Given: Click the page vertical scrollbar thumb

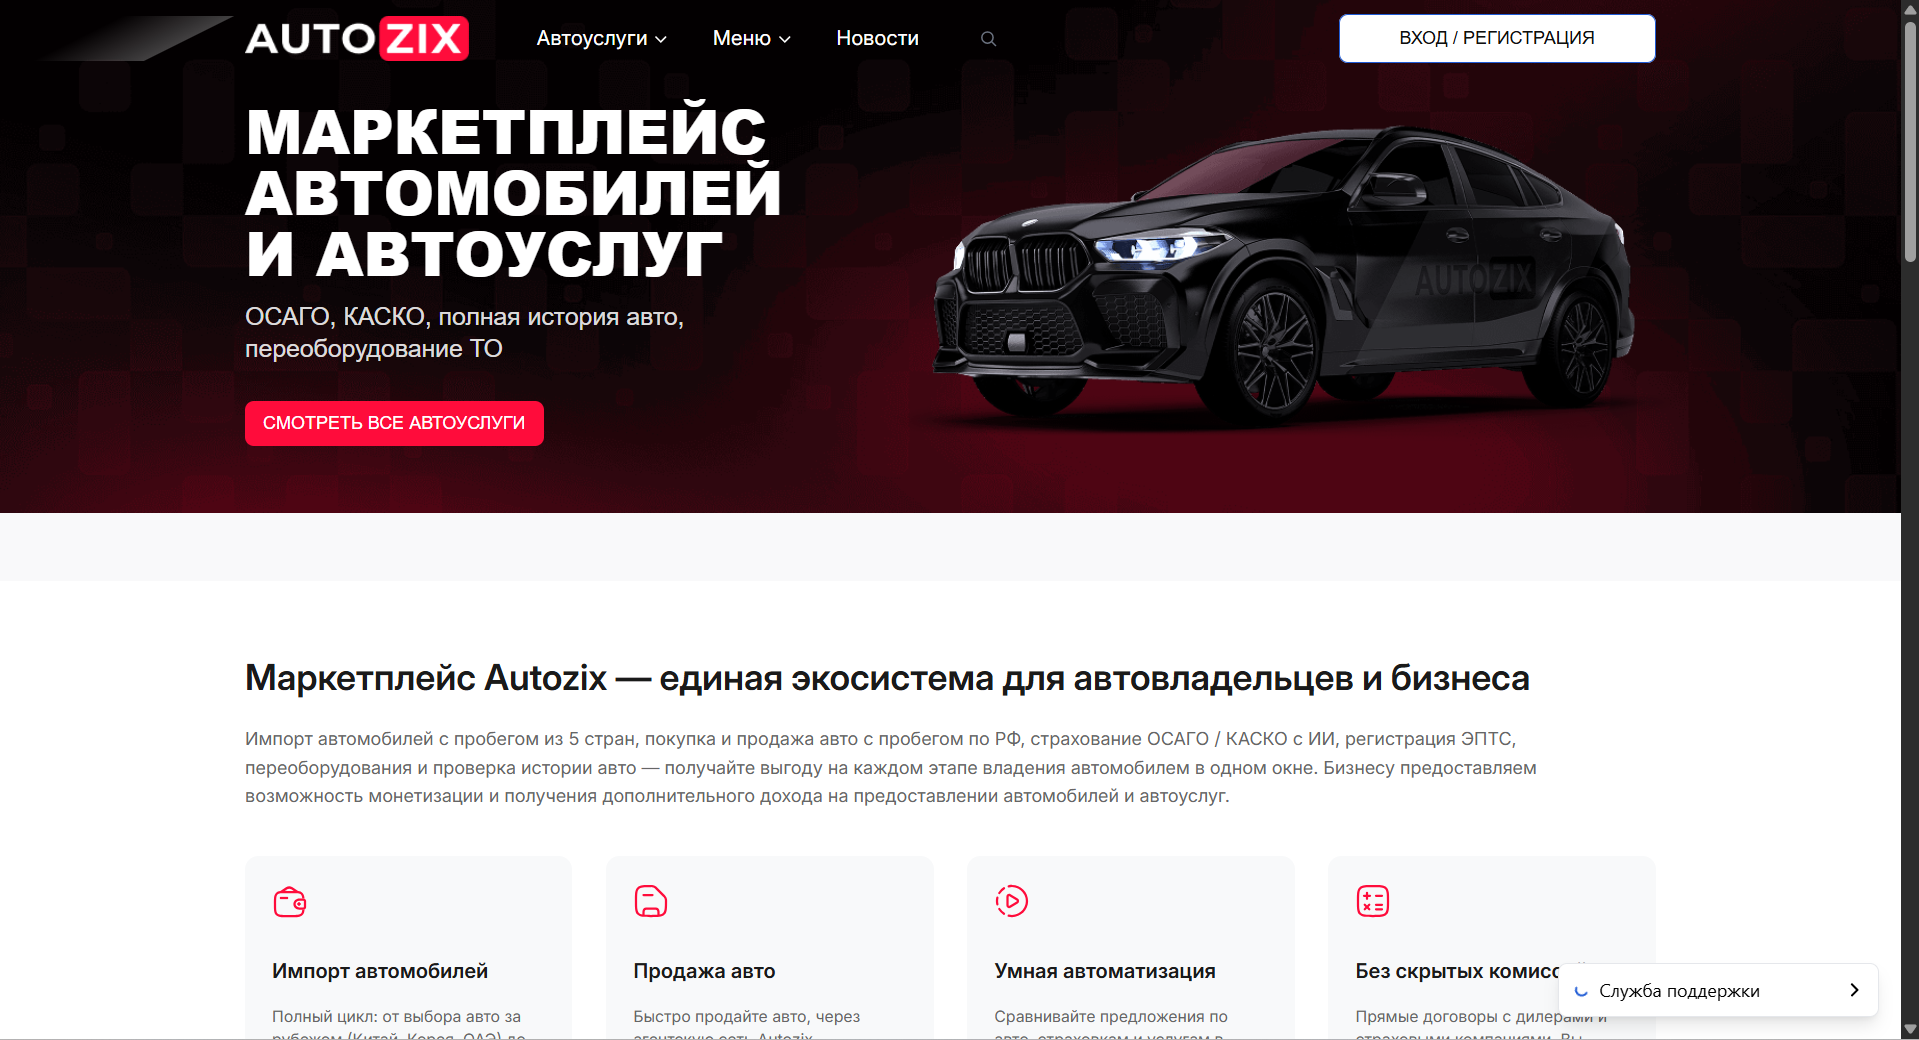Looking at the screenshot, I should pos(1910,140).
